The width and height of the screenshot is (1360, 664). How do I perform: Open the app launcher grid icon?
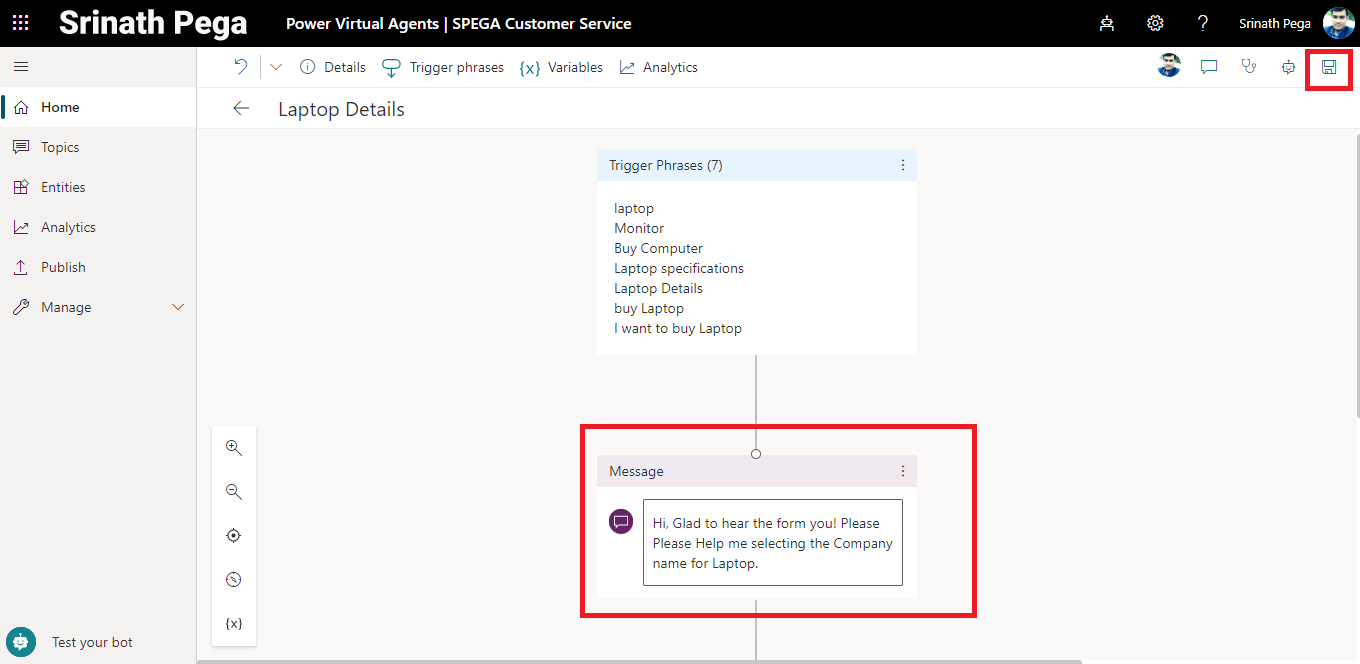coord(21,23)
